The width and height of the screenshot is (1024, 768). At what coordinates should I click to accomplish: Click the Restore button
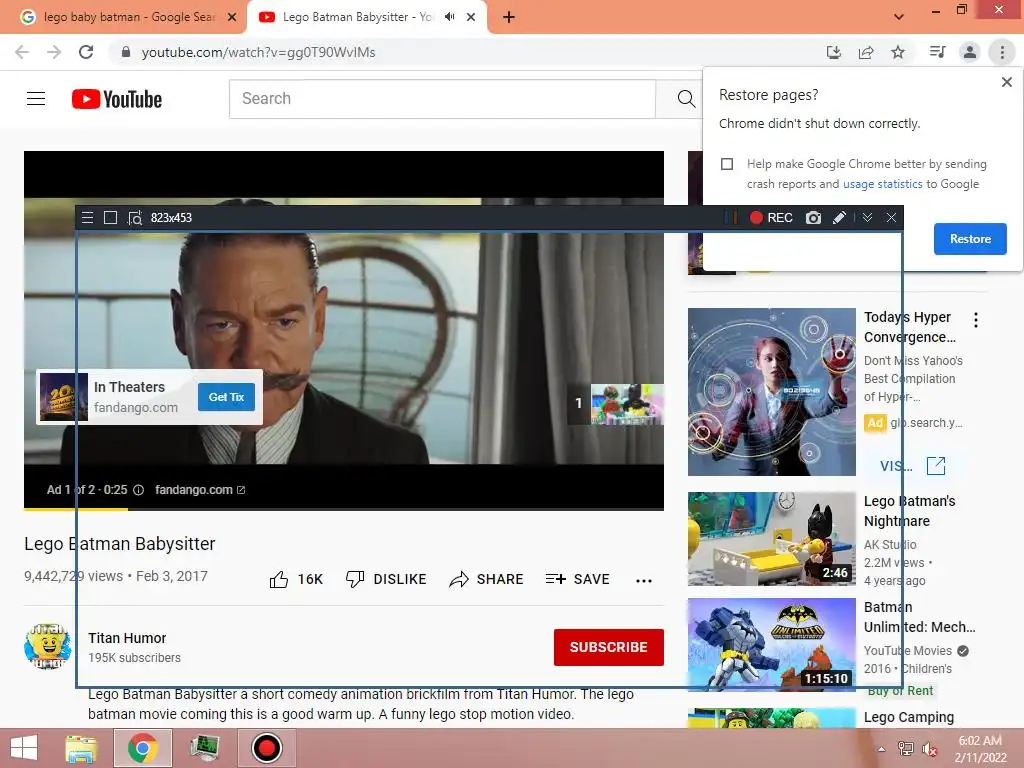970,239
